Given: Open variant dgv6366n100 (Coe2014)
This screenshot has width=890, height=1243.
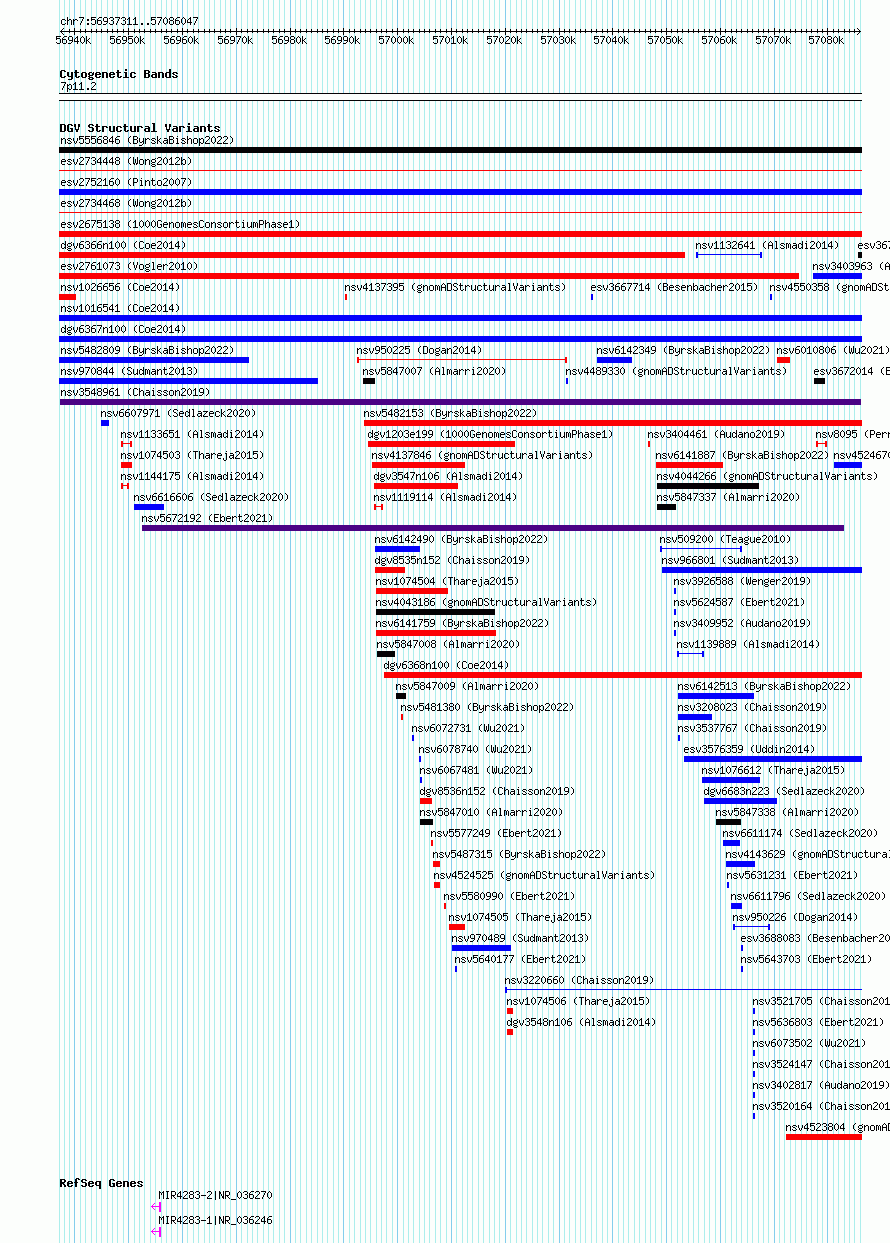Looking at the screenshot, I should pos(122,245).
